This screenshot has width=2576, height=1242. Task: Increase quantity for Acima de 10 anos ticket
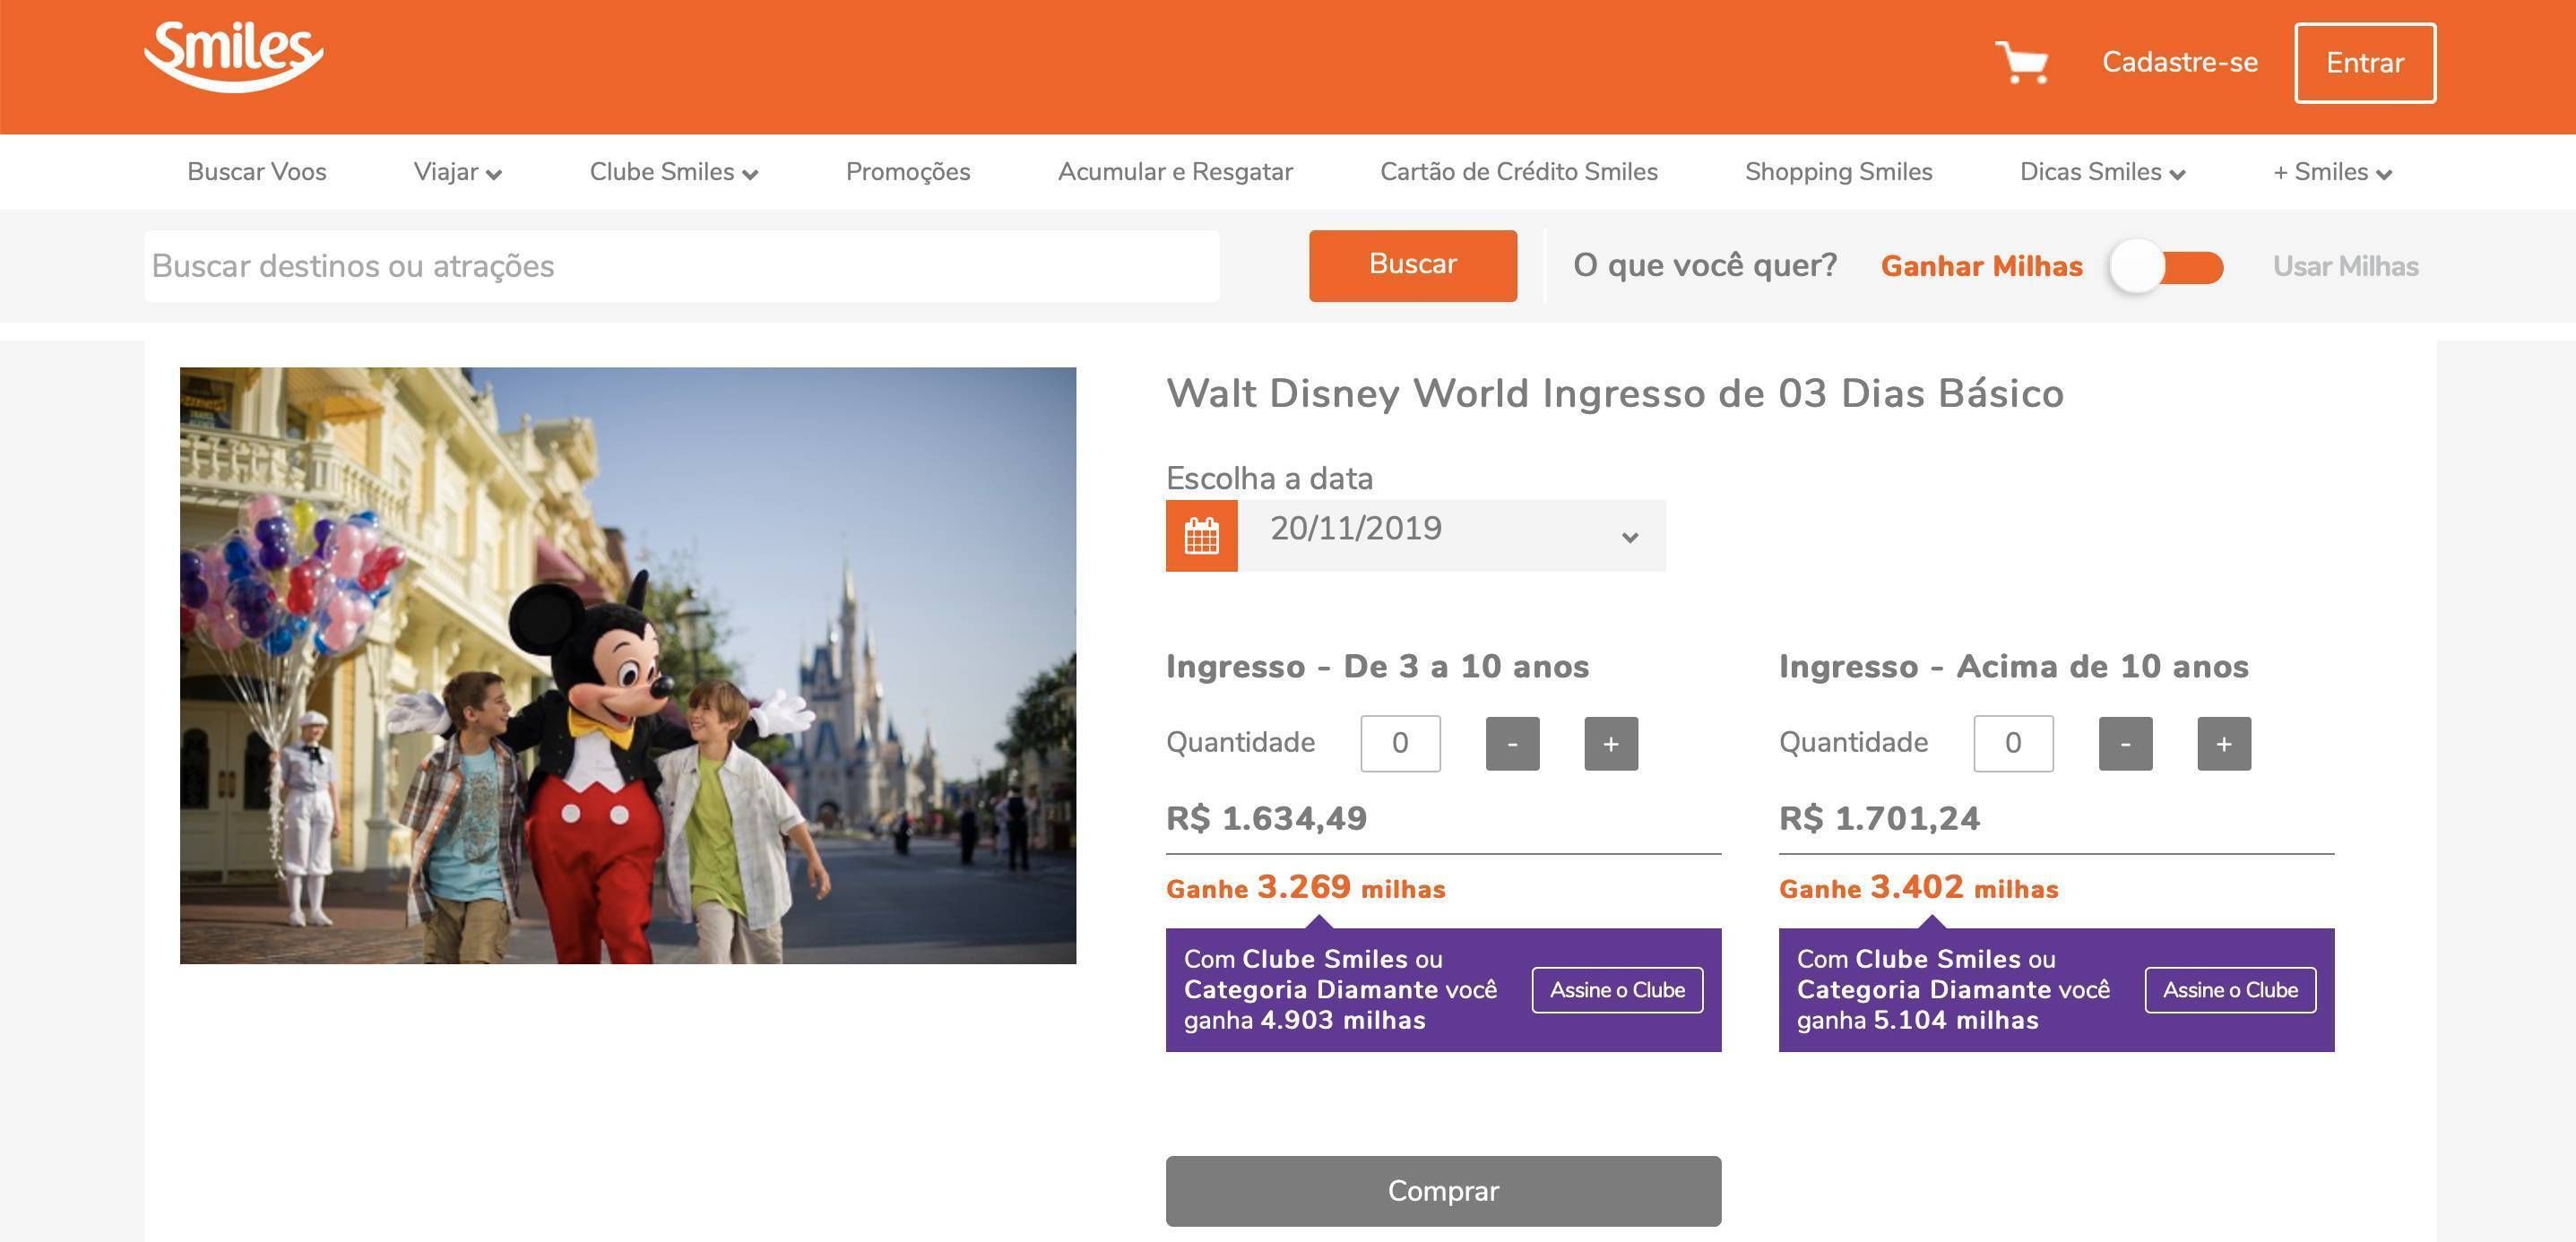pos(2224,744)
